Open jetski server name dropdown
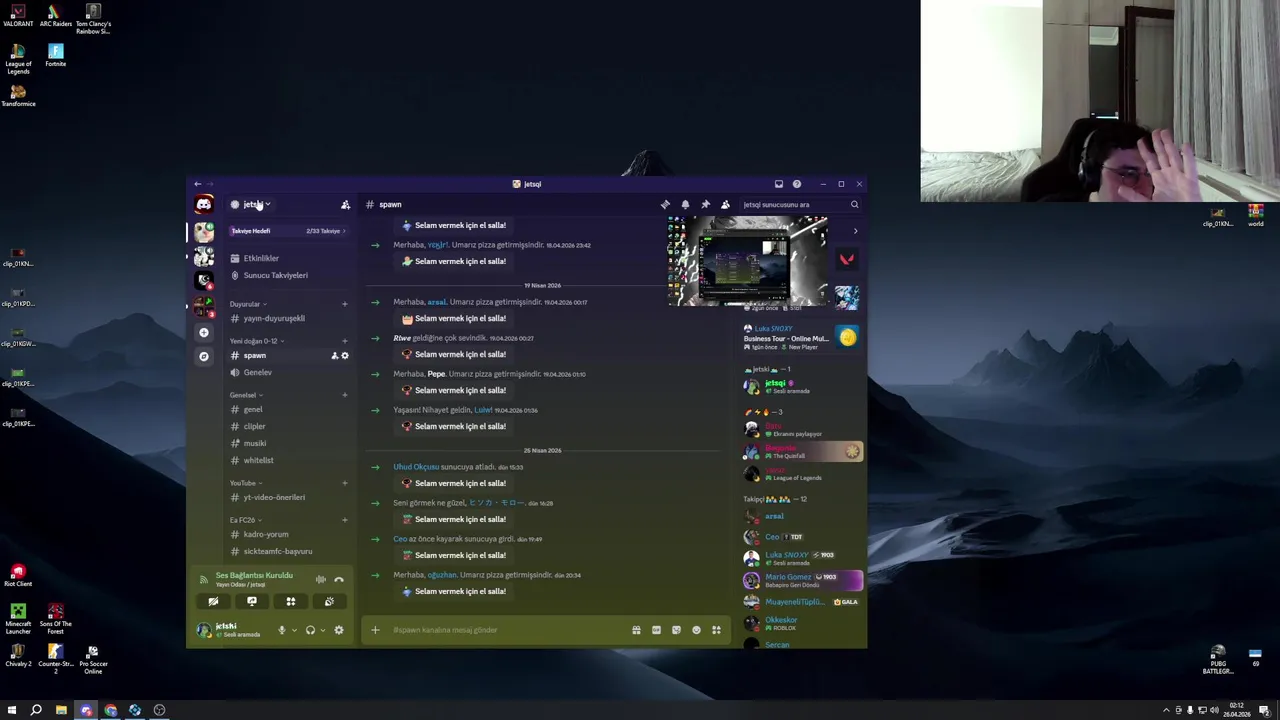This screenshot has height=720, width=1280. (252, 205)
